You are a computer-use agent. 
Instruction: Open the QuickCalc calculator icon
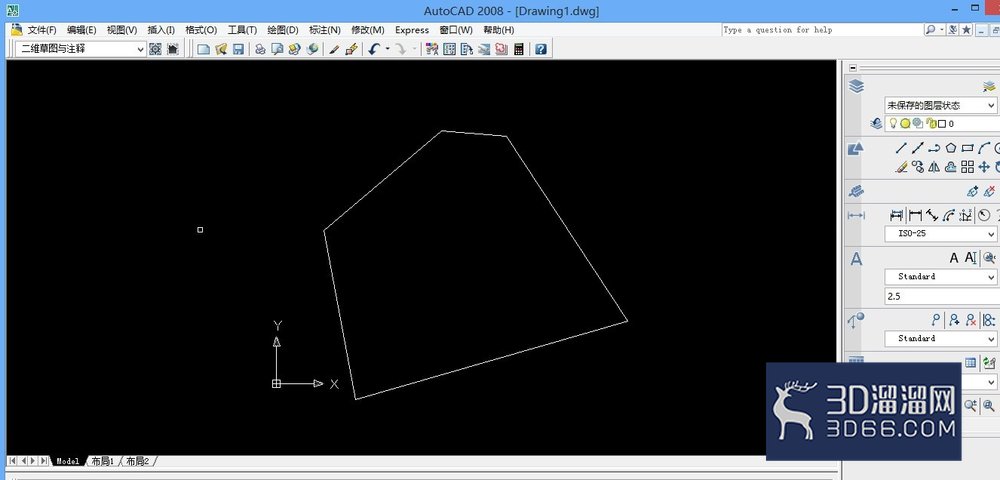(518, 49)
